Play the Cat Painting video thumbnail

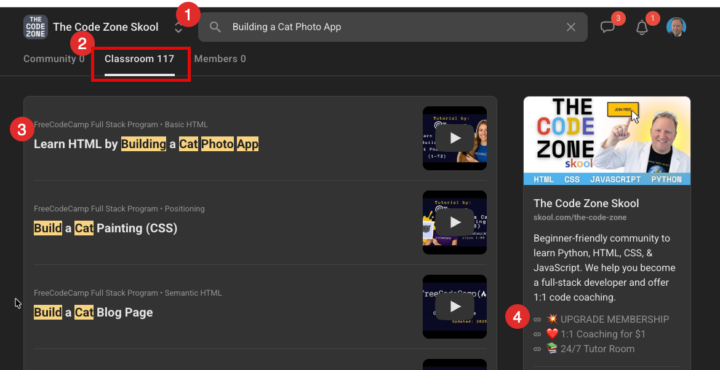click(x=455, y=222)
